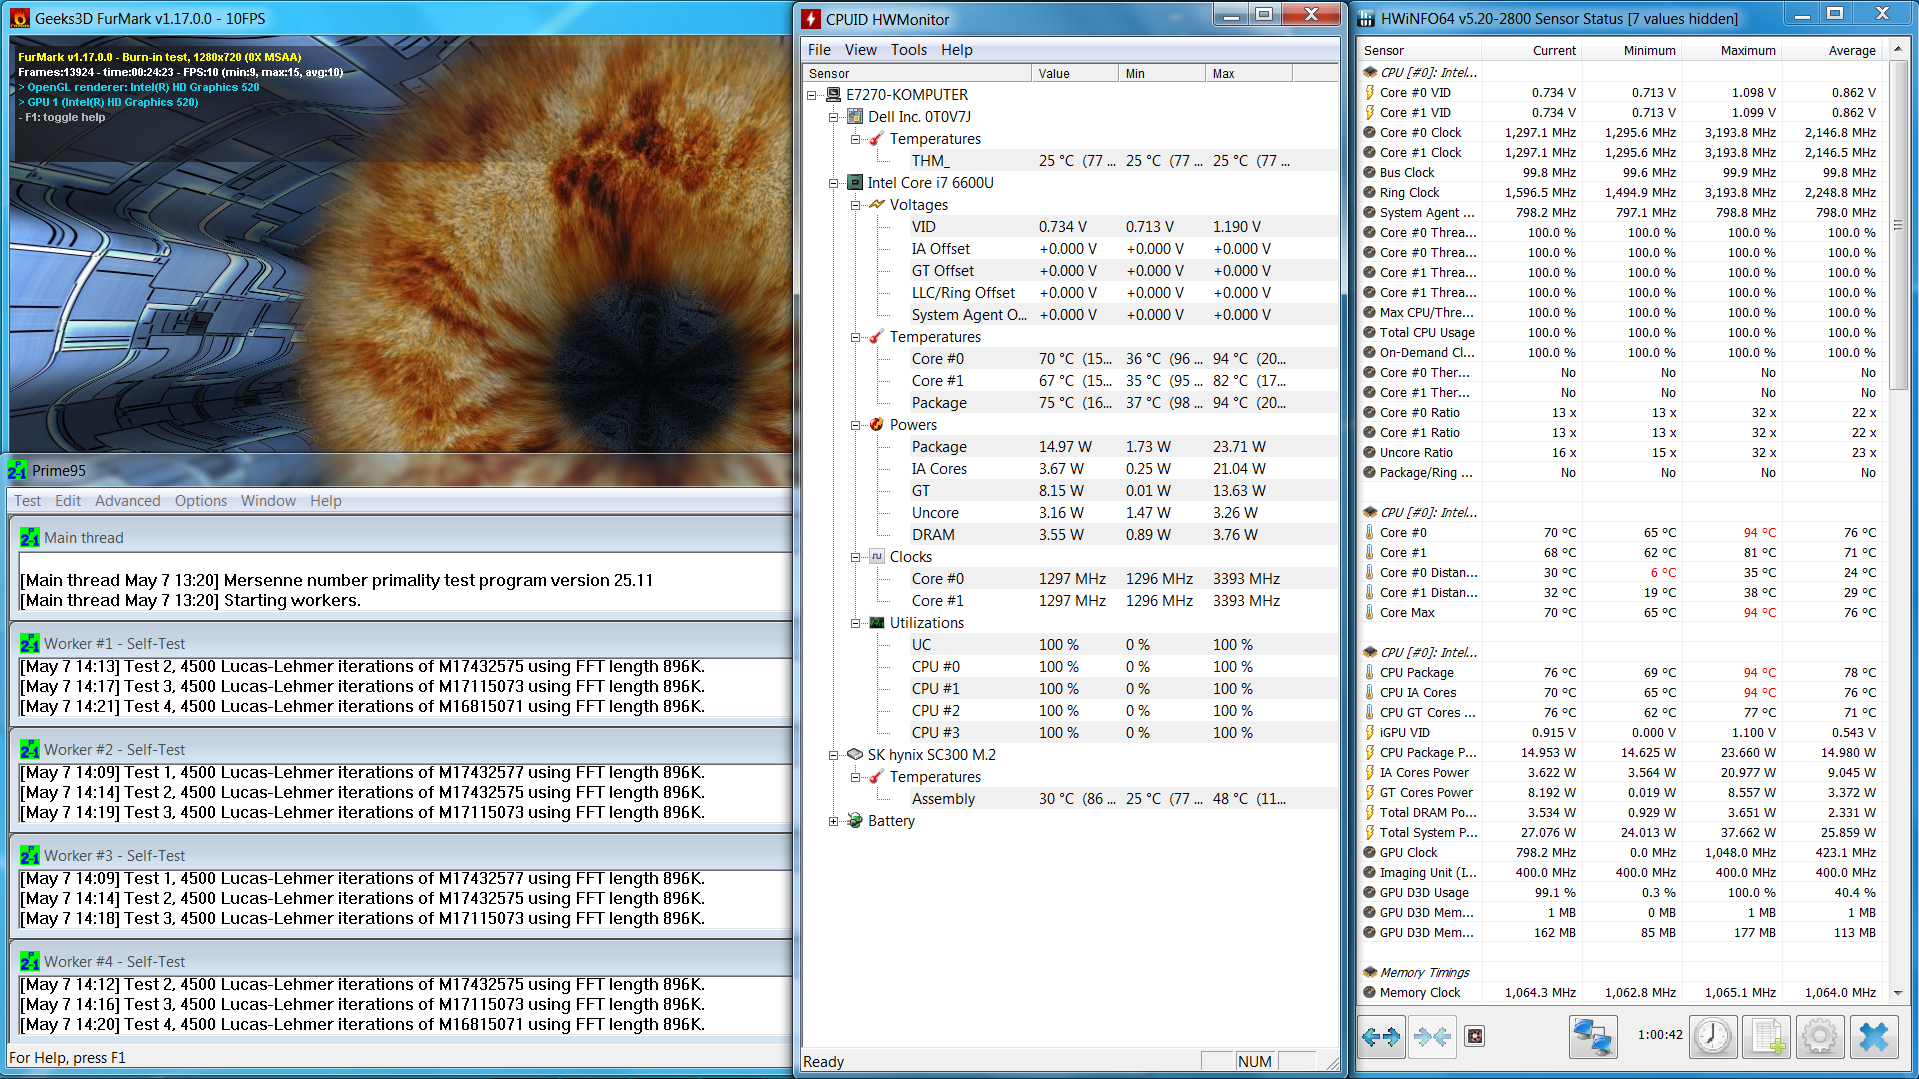The image size is (1919, 1079).
Task: Collapse the Clocks group
Action: click(856, 557)
